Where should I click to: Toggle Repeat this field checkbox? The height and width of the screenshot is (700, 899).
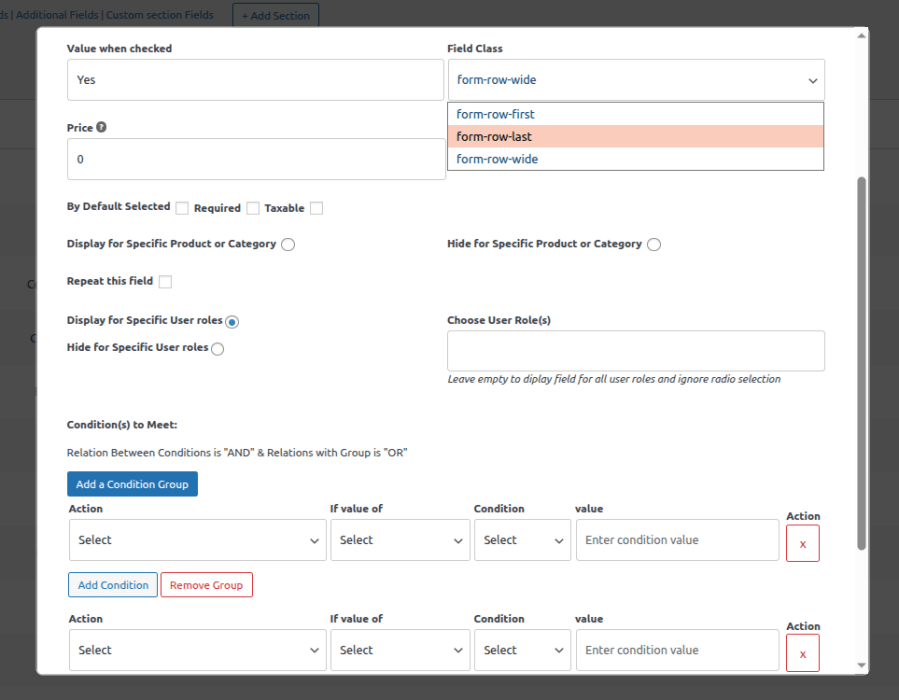coord(165,281)
